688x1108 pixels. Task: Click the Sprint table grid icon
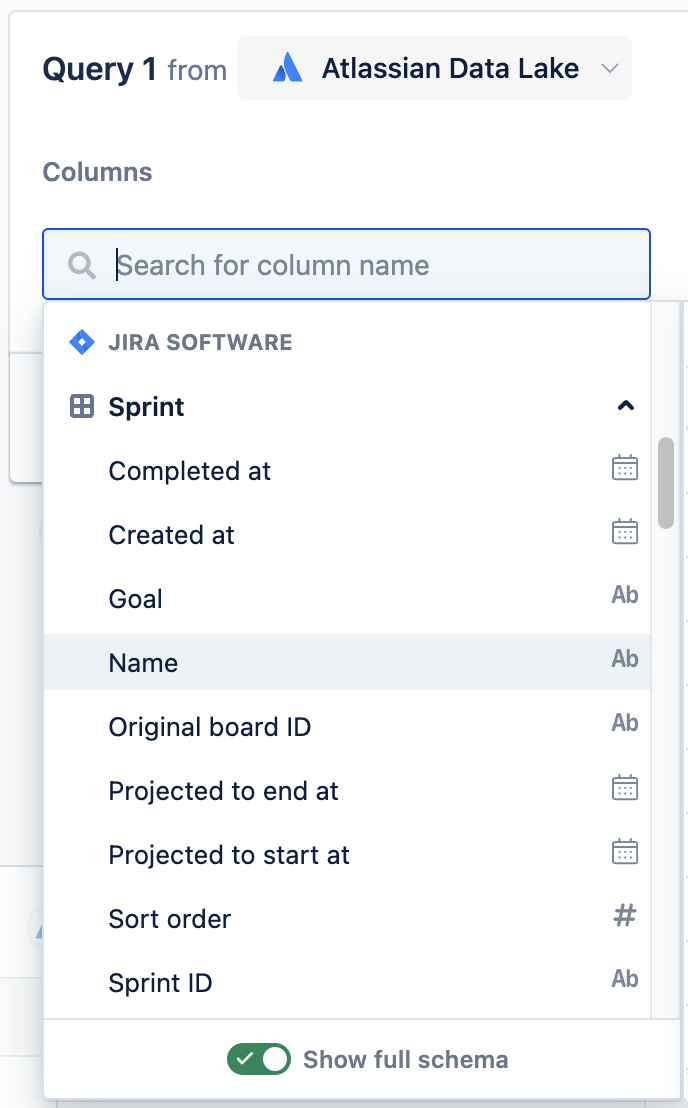82,406
